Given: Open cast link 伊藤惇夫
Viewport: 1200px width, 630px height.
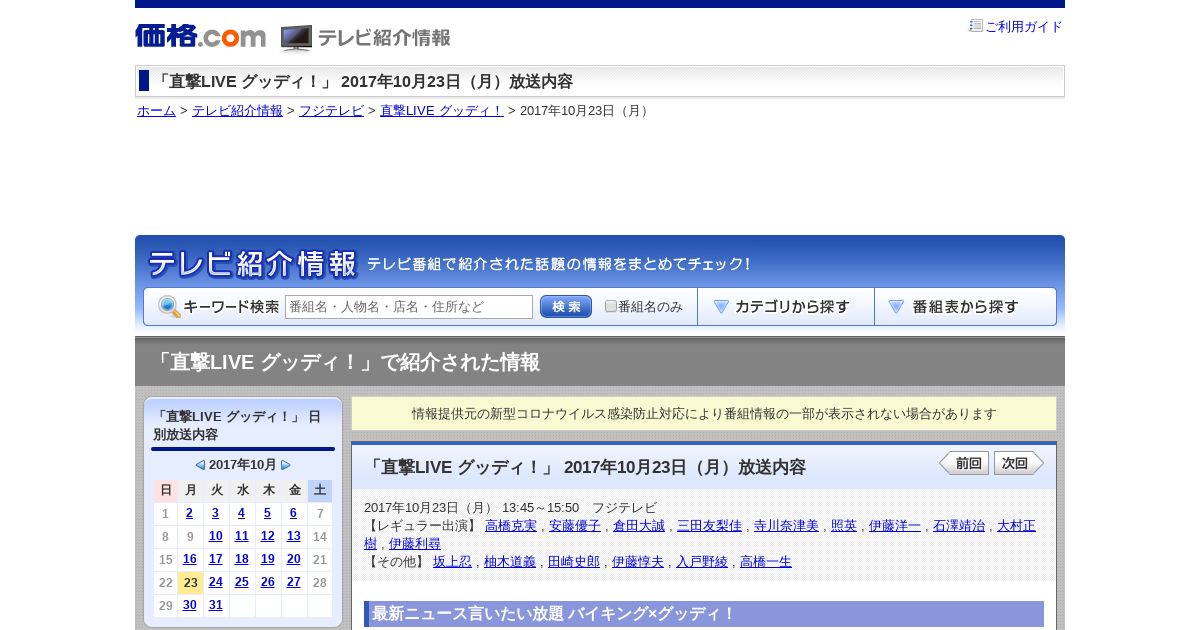Looking at the screenshot, I should coord(638,562).
